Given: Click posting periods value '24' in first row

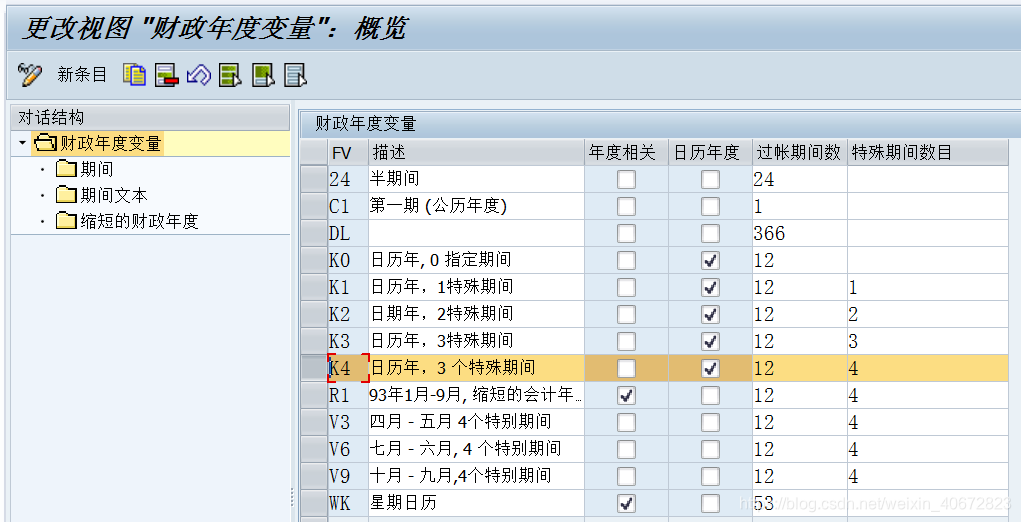Looking at the screenshot, I should point(800,179).
